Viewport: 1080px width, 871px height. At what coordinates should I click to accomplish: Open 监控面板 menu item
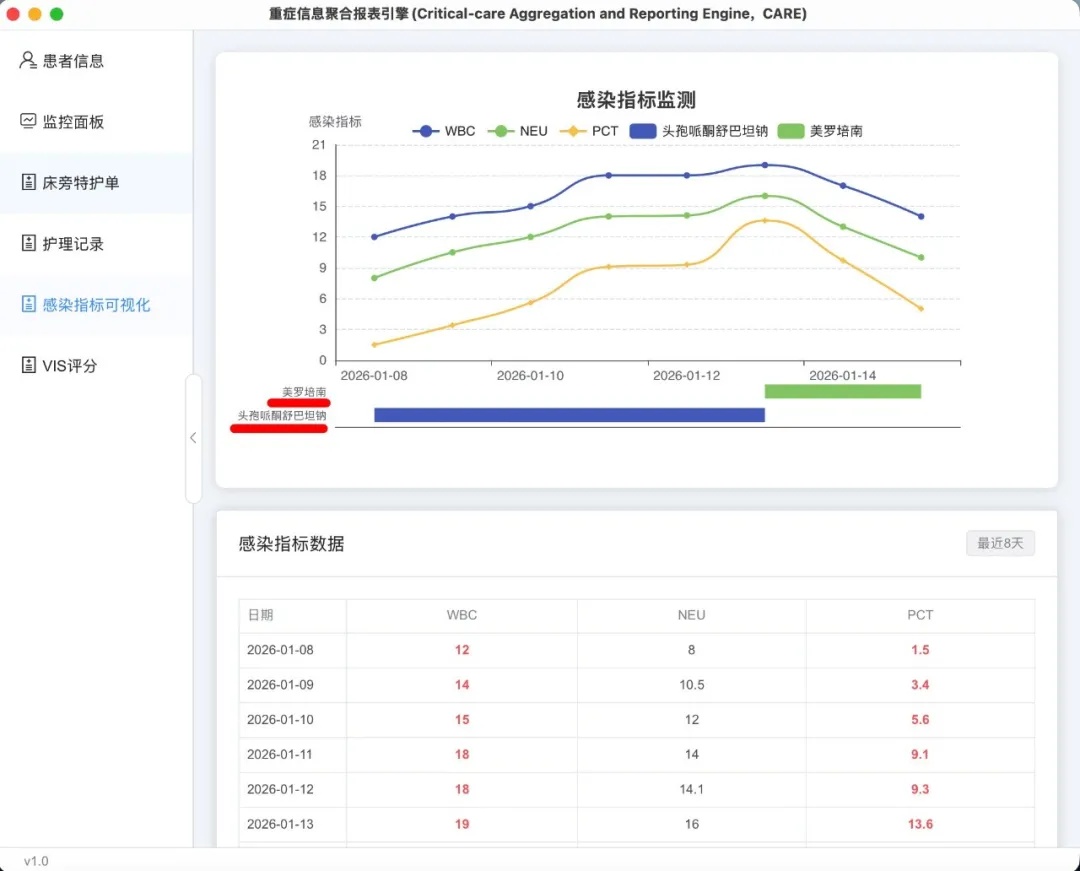click(x=96, y=121)
